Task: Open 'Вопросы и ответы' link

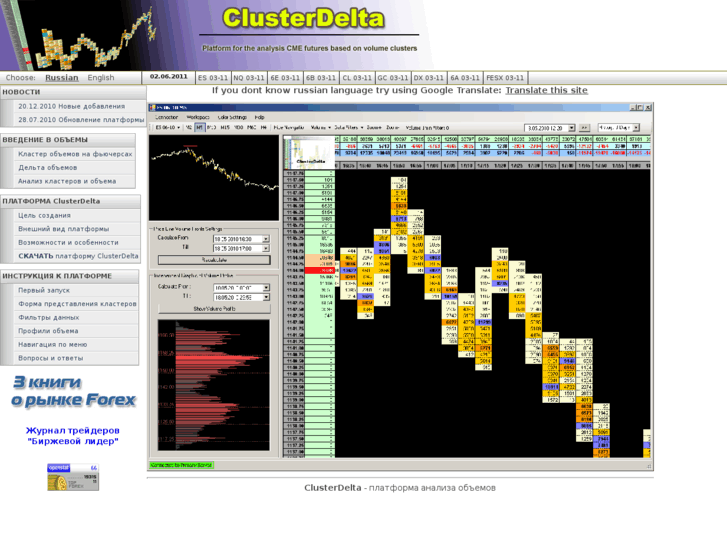Action: click(x=51, y=358)
